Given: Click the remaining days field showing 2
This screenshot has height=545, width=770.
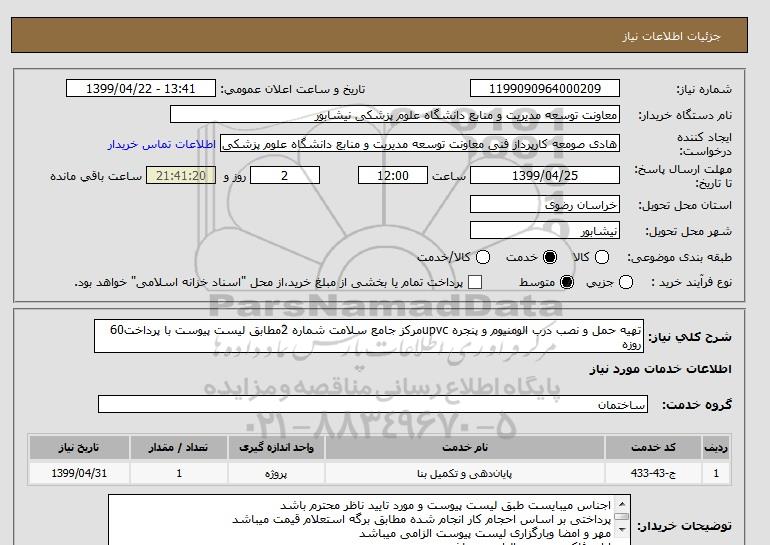Looking at the screenshot, I should coord(285,176).
